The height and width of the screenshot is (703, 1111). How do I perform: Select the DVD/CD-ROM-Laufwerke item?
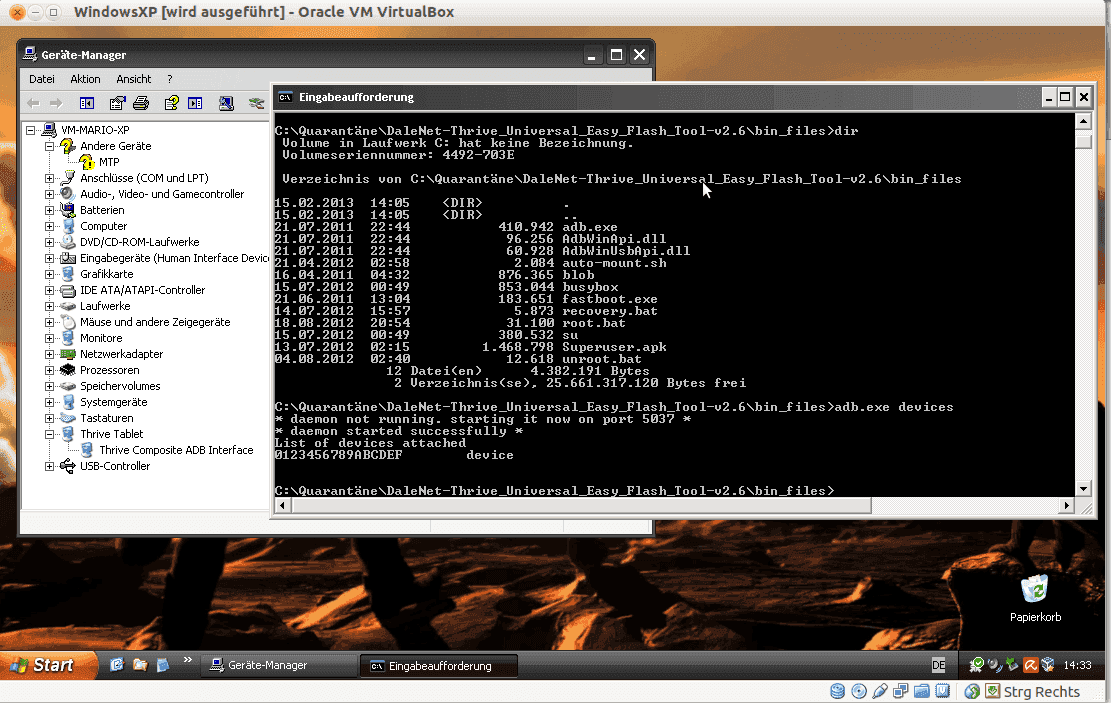click(140, 242)
